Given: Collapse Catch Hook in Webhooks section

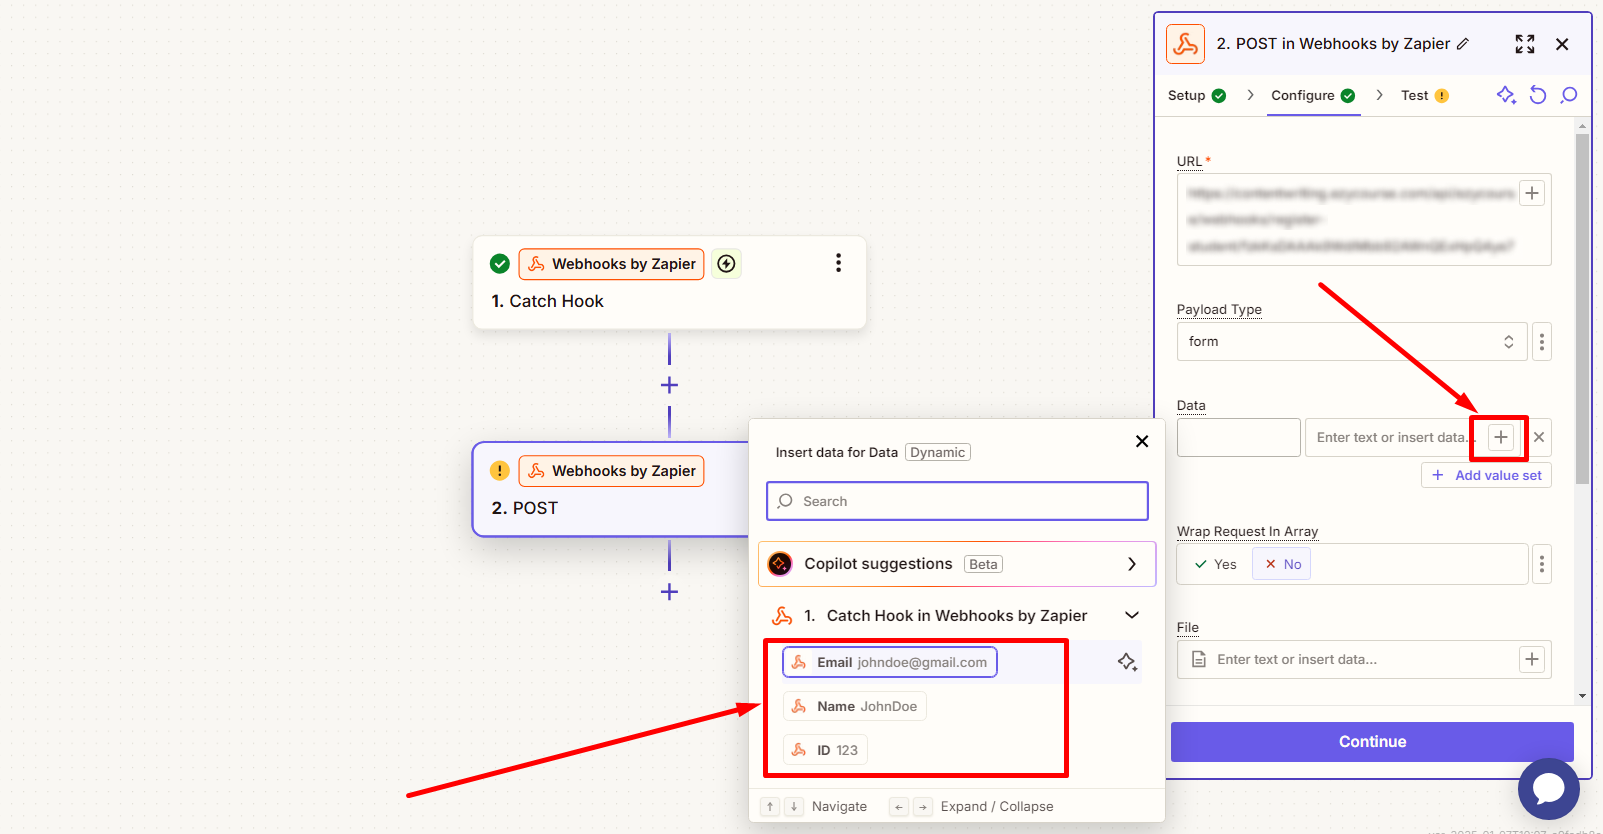Looking at the screenshot, I should click(1132, 615).
